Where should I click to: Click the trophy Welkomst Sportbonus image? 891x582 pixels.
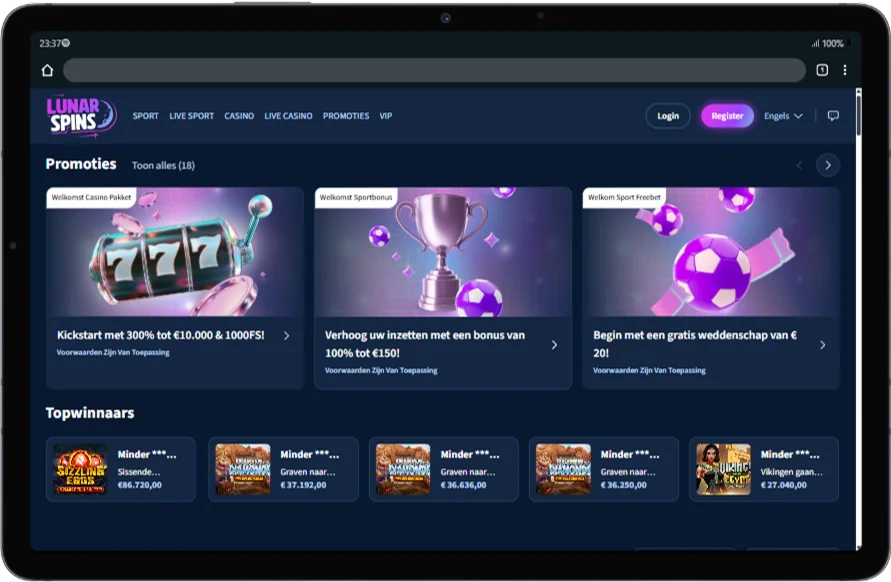[443, 253]
